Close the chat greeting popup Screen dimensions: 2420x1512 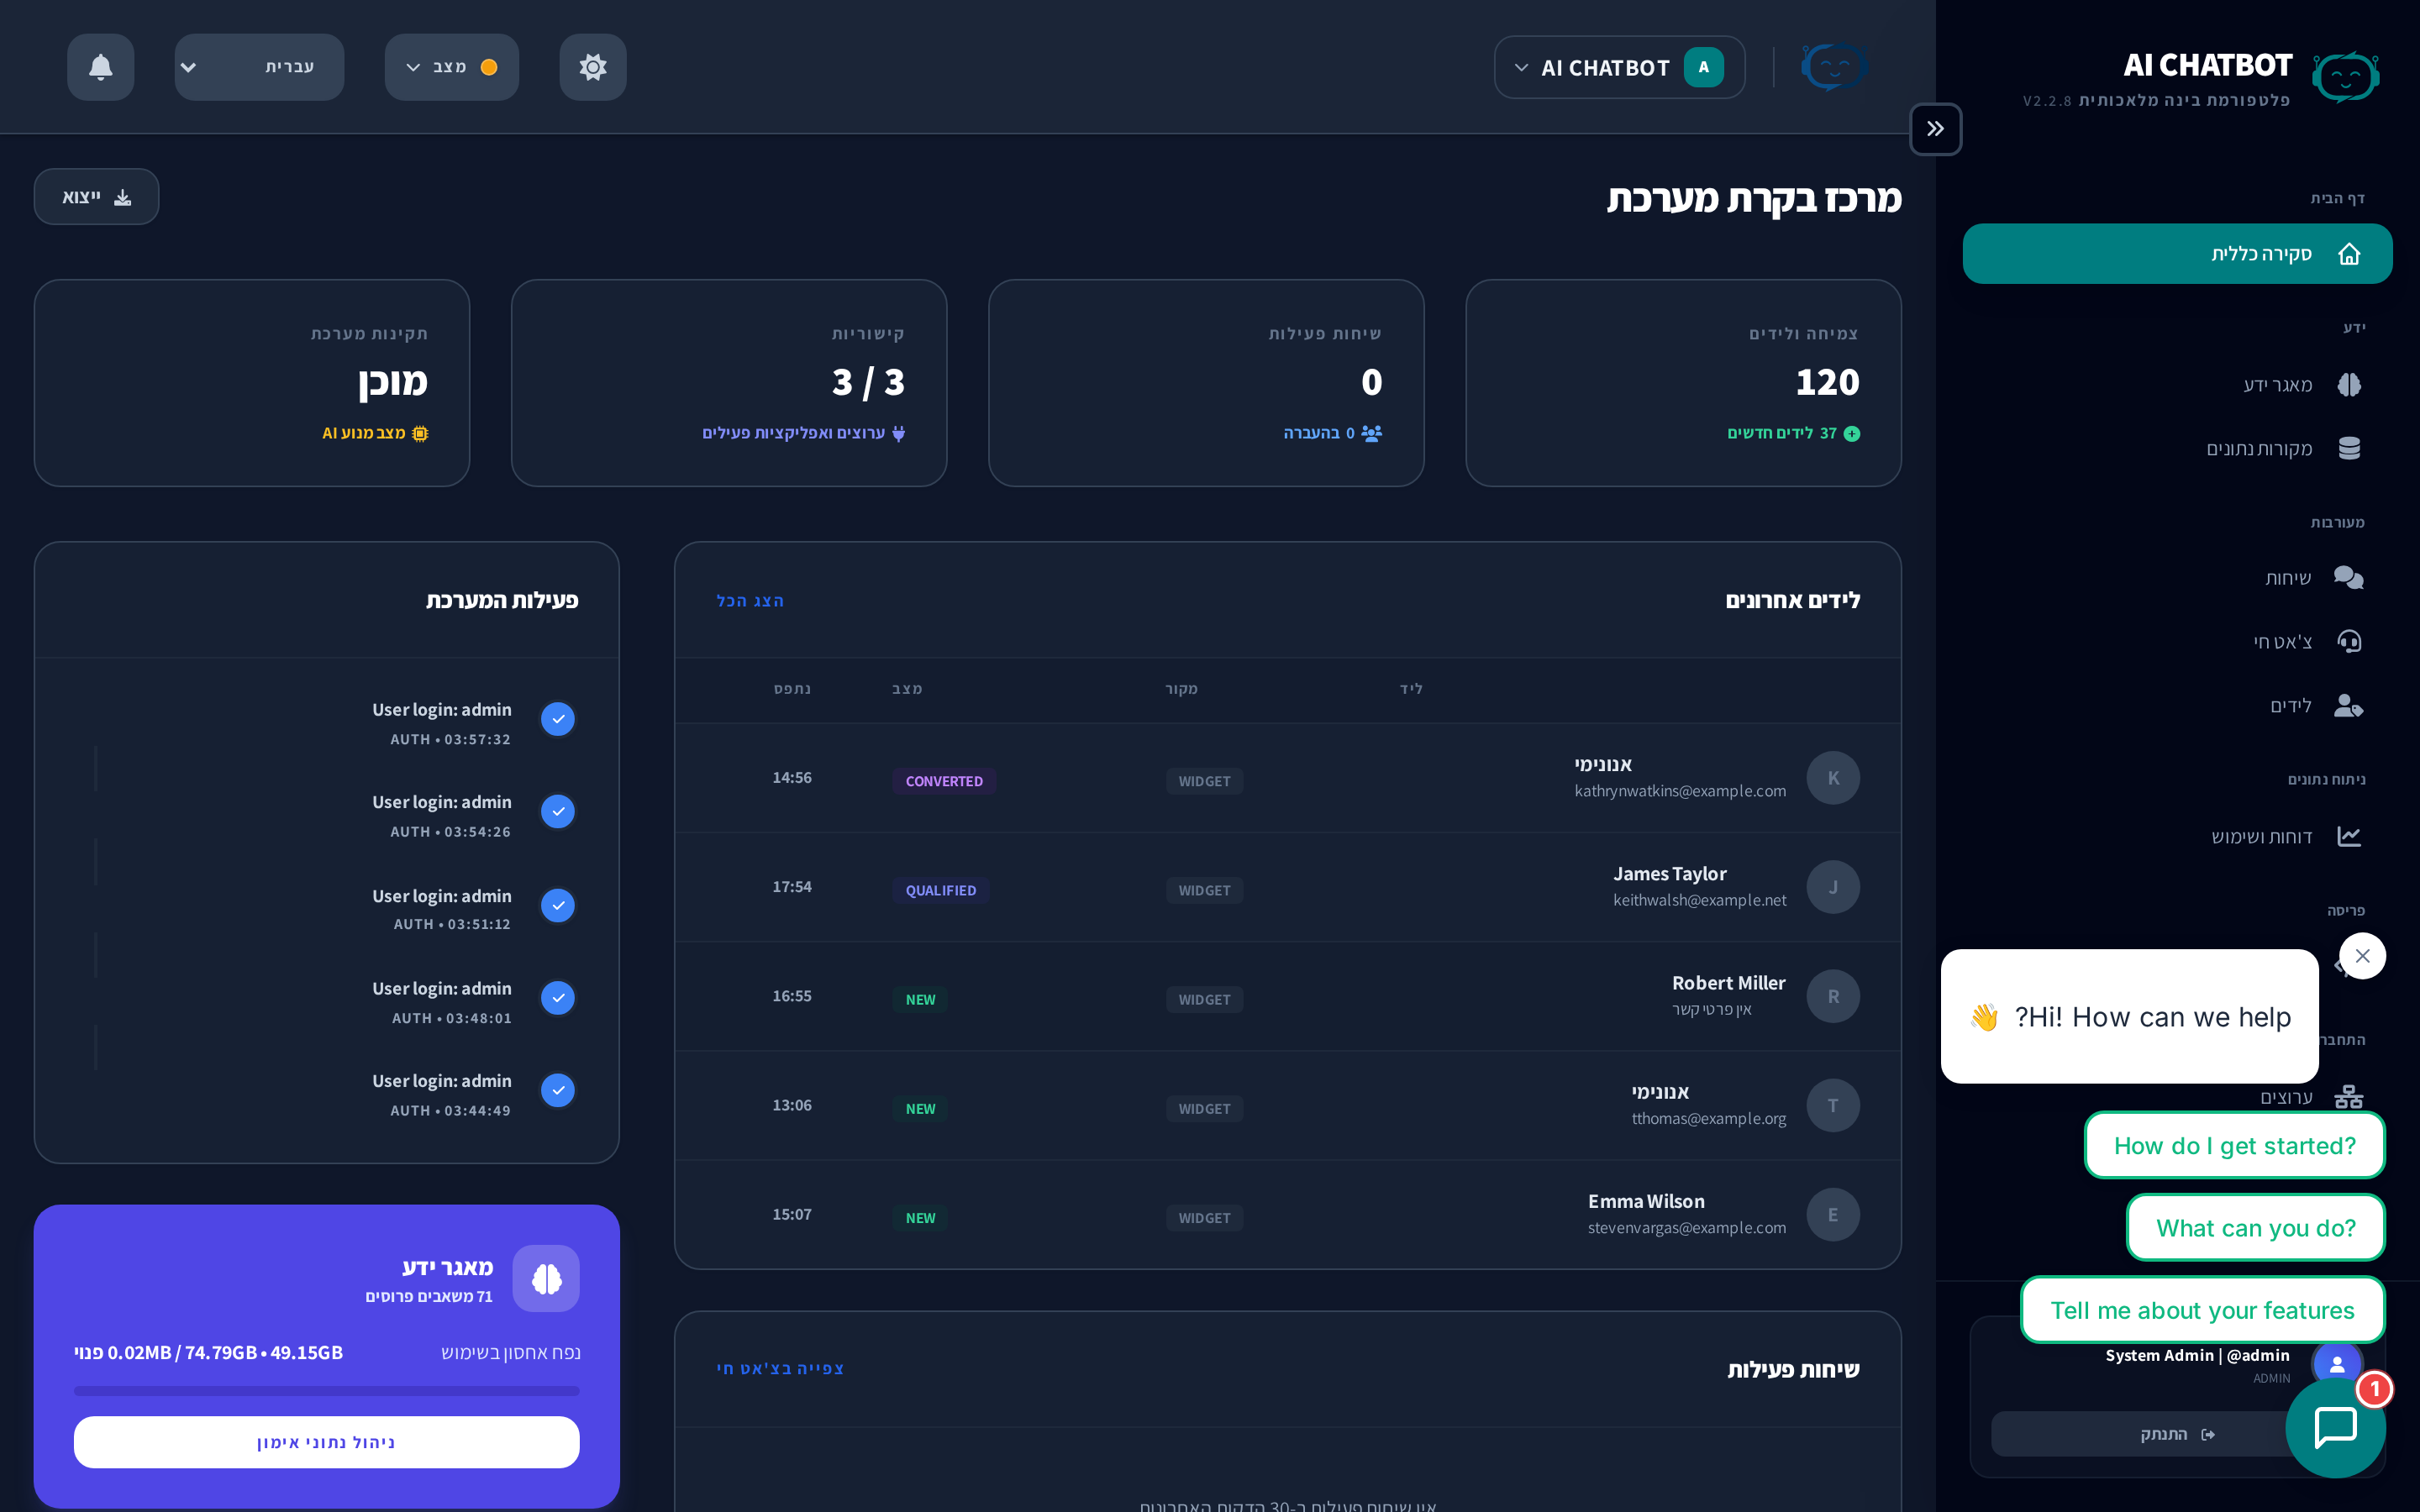(2362, 956)
